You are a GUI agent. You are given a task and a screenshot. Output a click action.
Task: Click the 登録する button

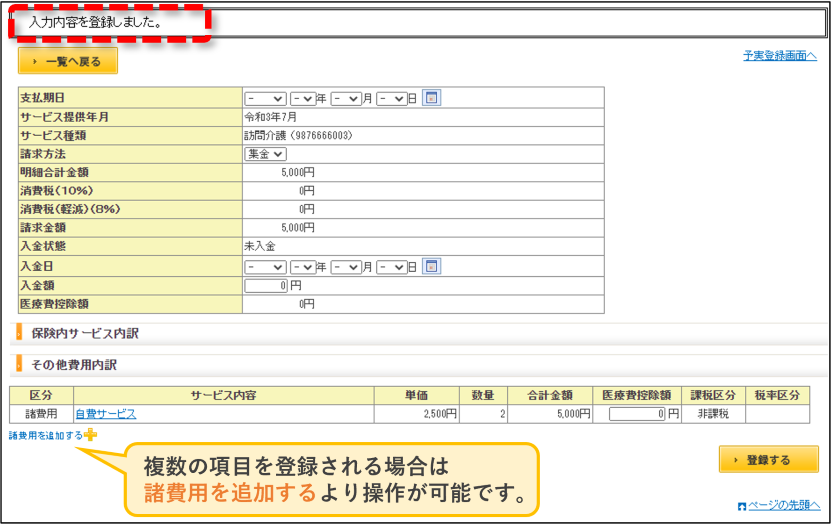pos(768,459)
